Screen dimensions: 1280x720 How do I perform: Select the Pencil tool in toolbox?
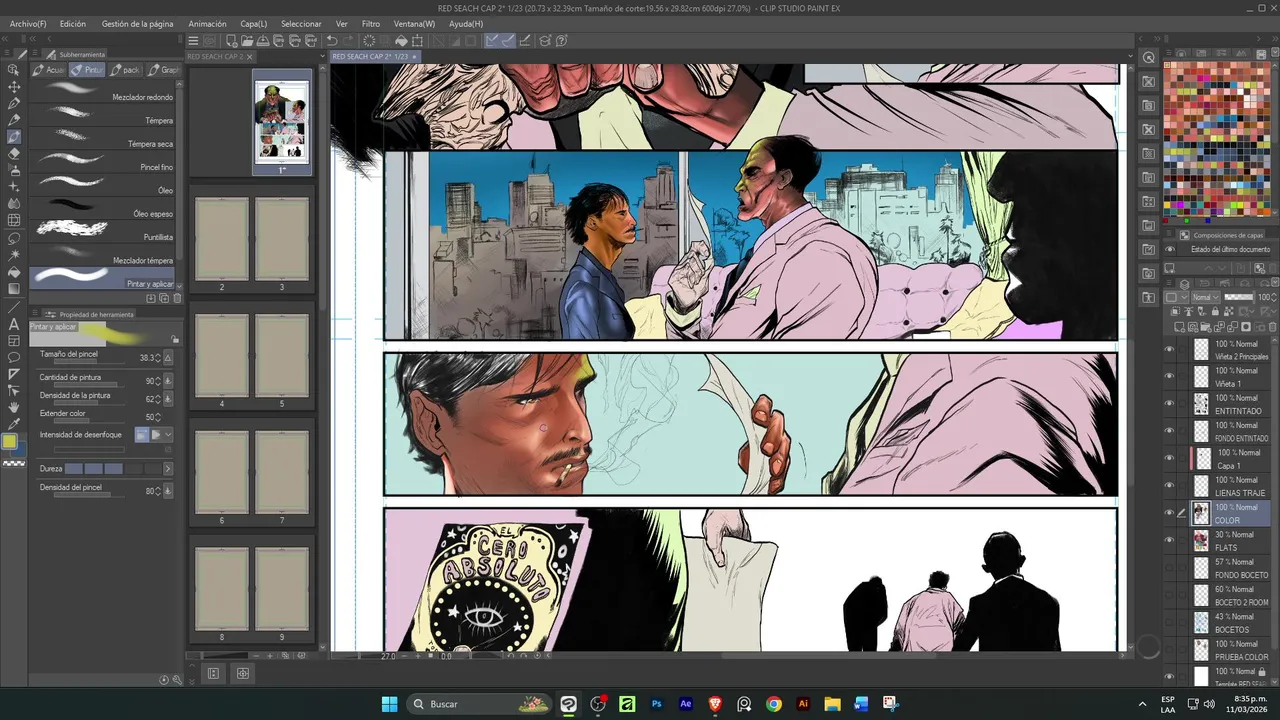click(x=14, y=120)
